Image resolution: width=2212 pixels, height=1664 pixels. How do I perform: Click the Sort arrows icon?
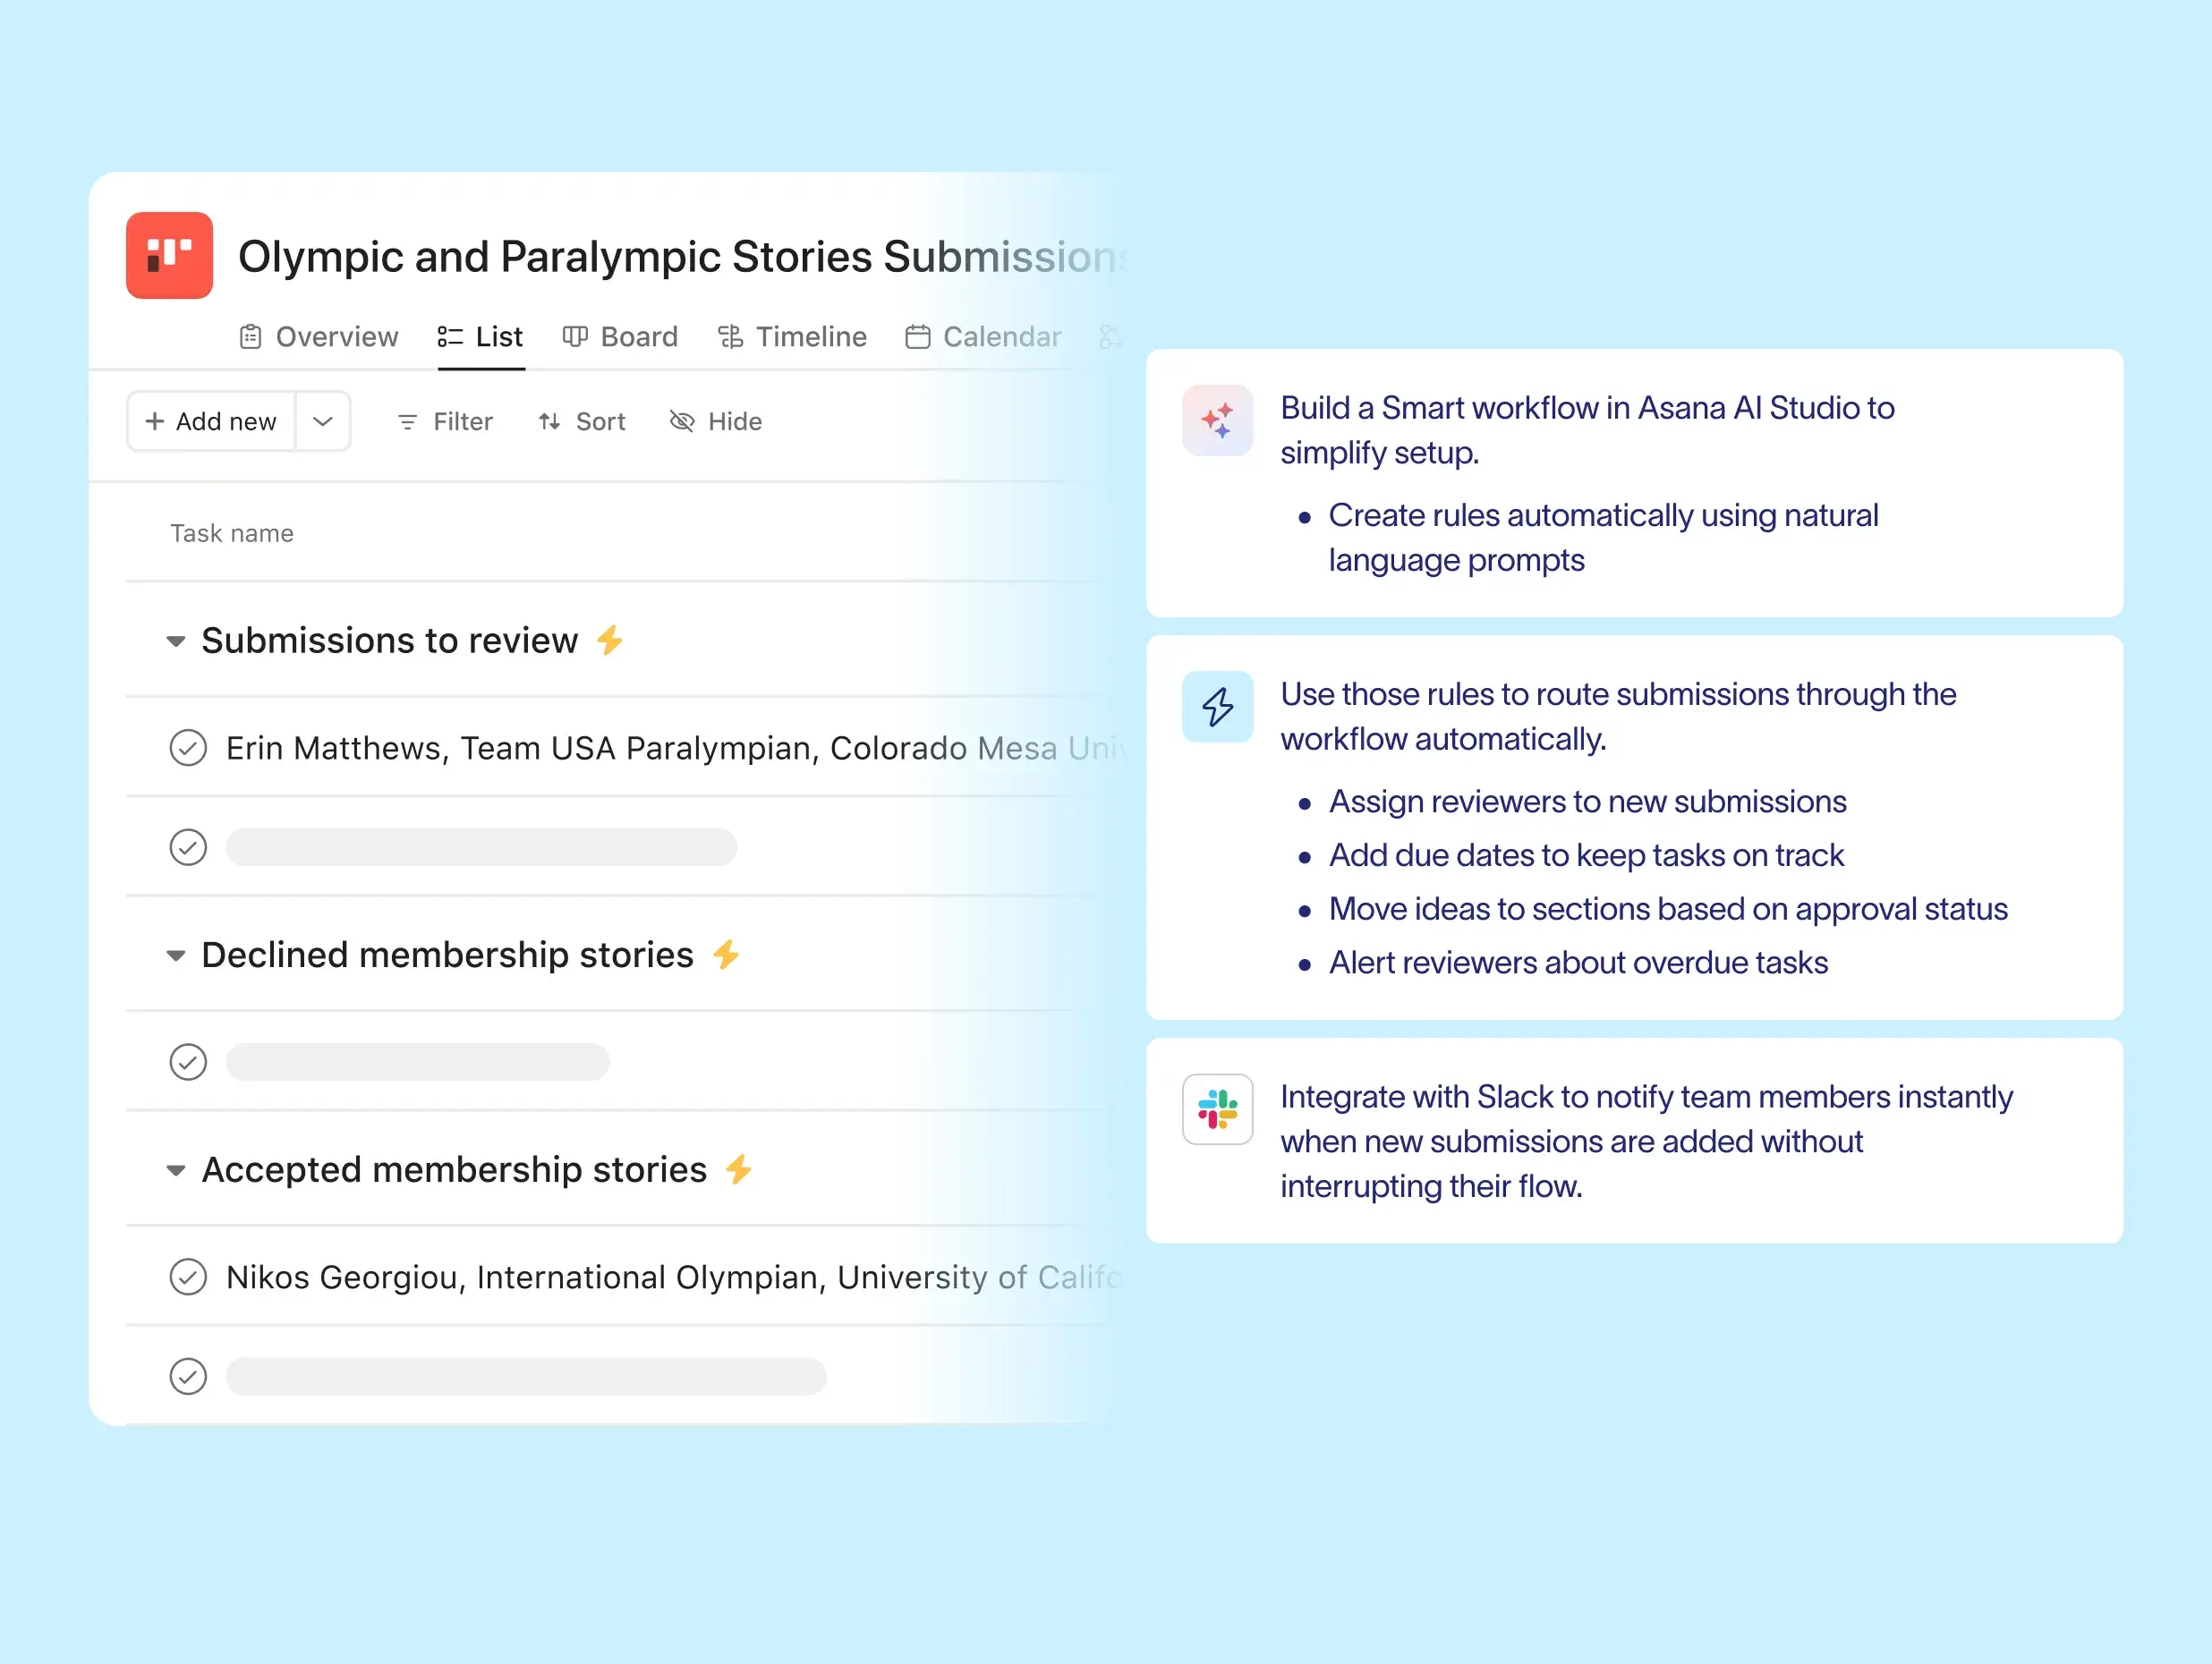pos(549,422)
